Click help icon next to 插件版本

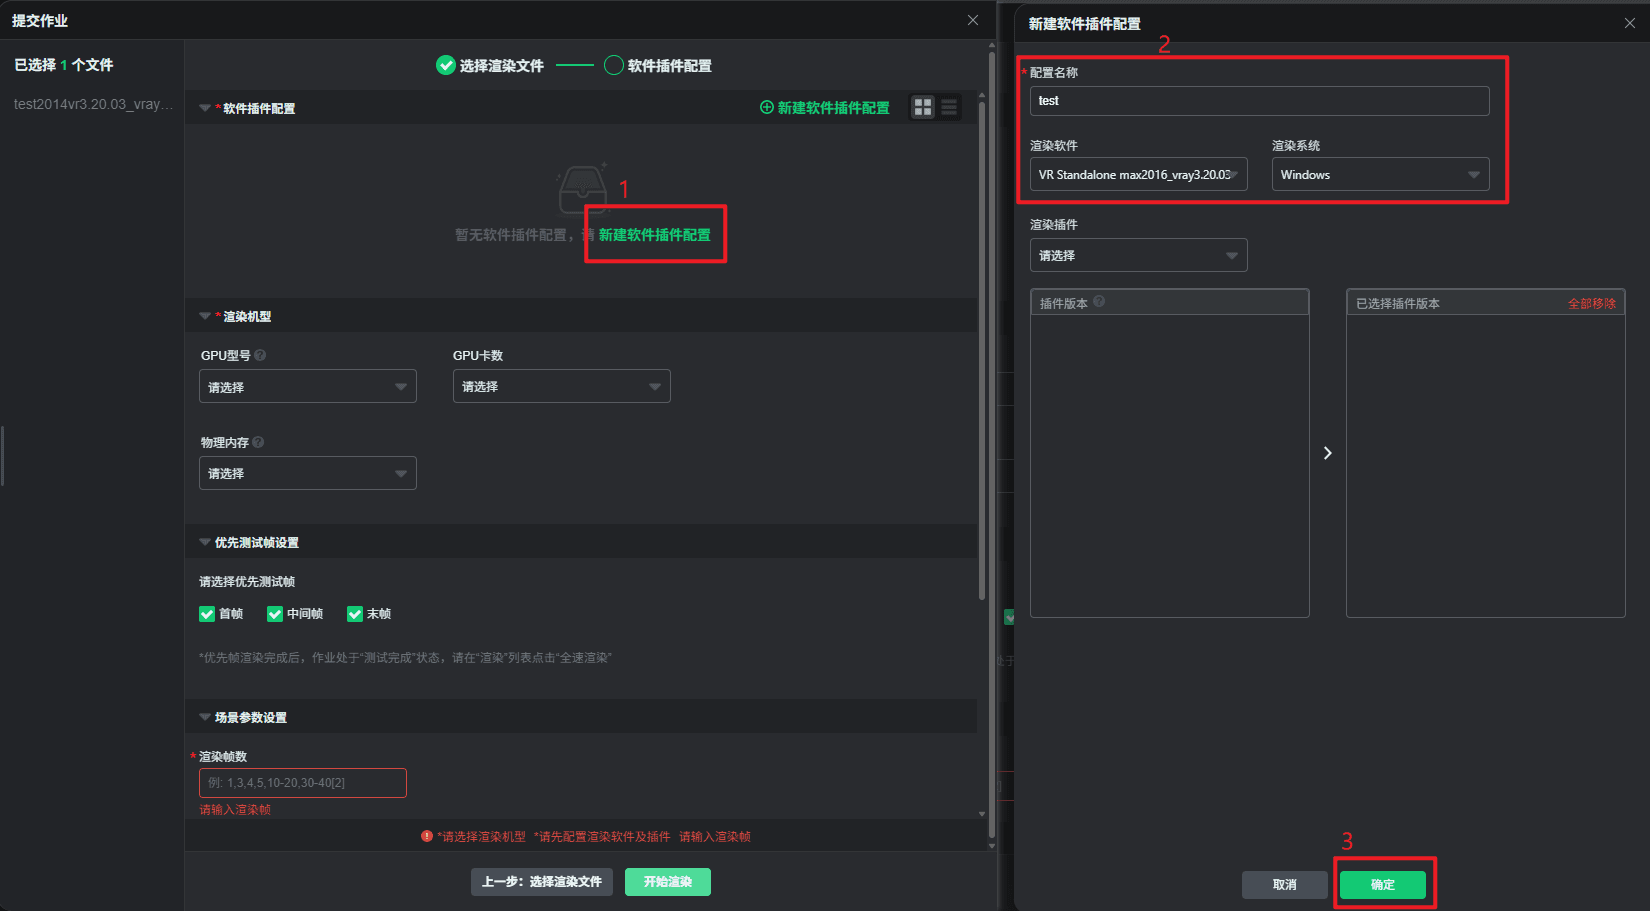[1099, 302]
